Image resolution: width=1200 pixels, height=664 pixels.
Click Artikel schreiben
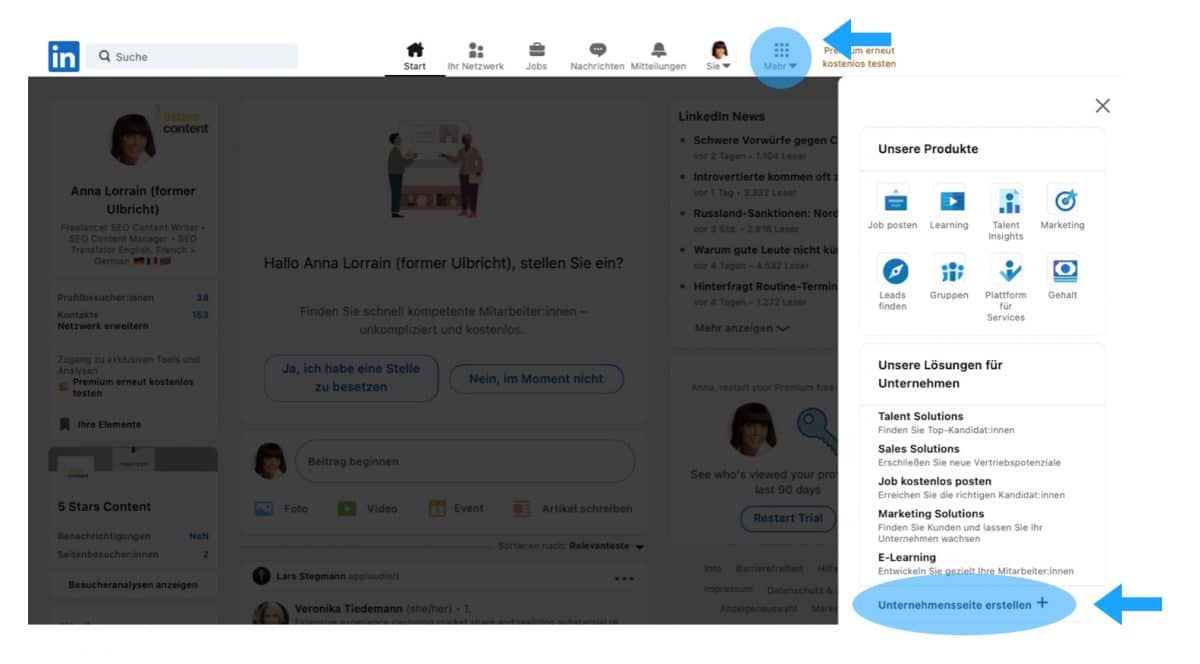coord(572,508)
